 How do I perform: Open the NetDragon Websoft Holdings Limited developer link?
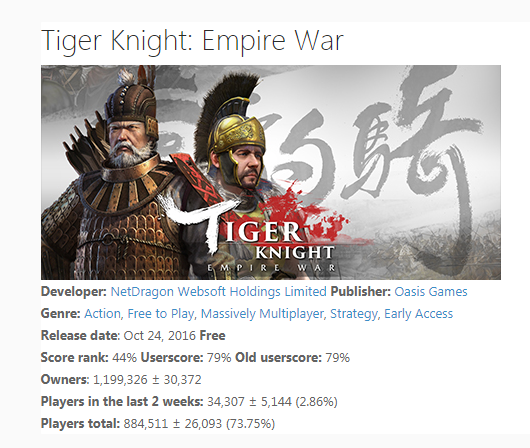(x=218, y=291)
